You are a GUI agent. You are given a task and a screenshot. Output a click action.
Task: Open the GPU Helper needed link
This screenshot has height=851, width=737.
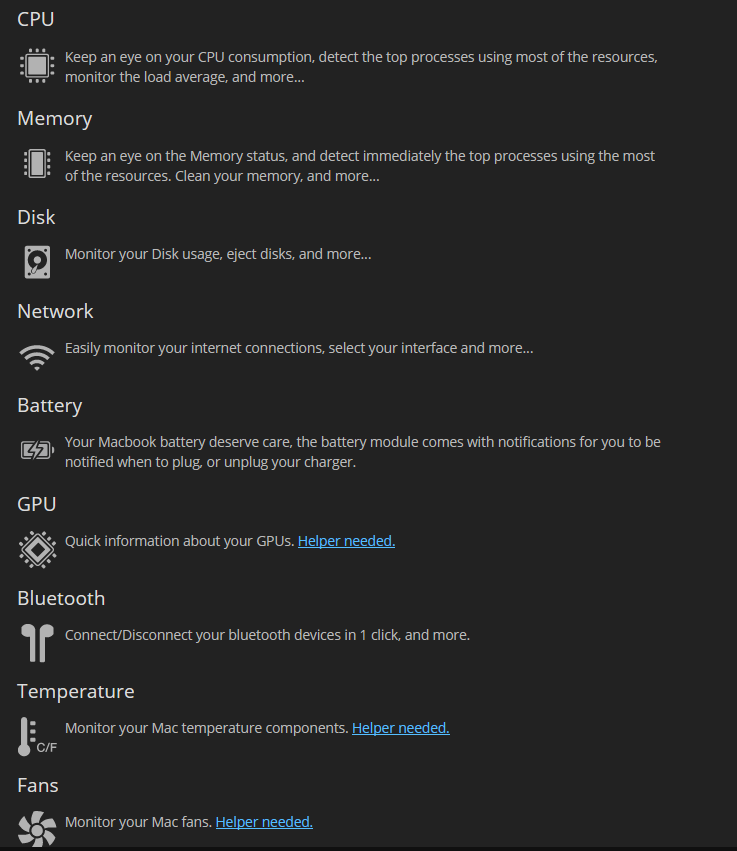coord(346,540)
